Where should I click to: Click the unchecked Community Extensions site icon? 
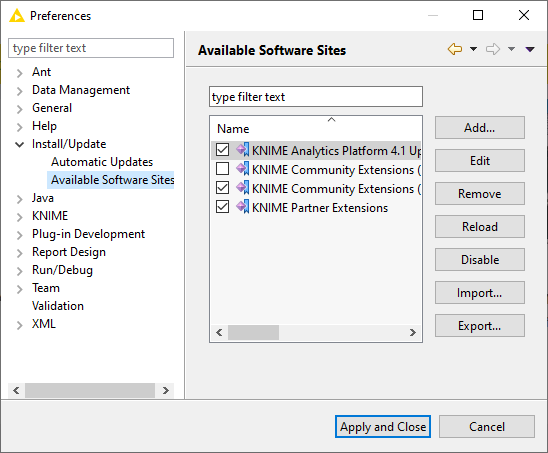pos(243,169)
